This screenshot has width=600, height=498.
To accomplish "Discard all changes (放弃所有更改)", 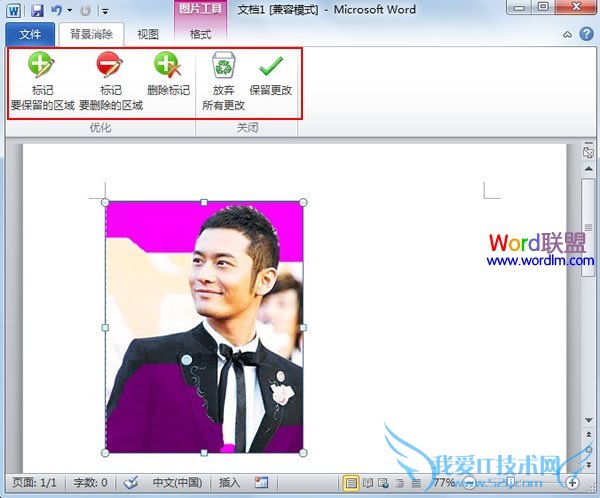I will 223,81.
